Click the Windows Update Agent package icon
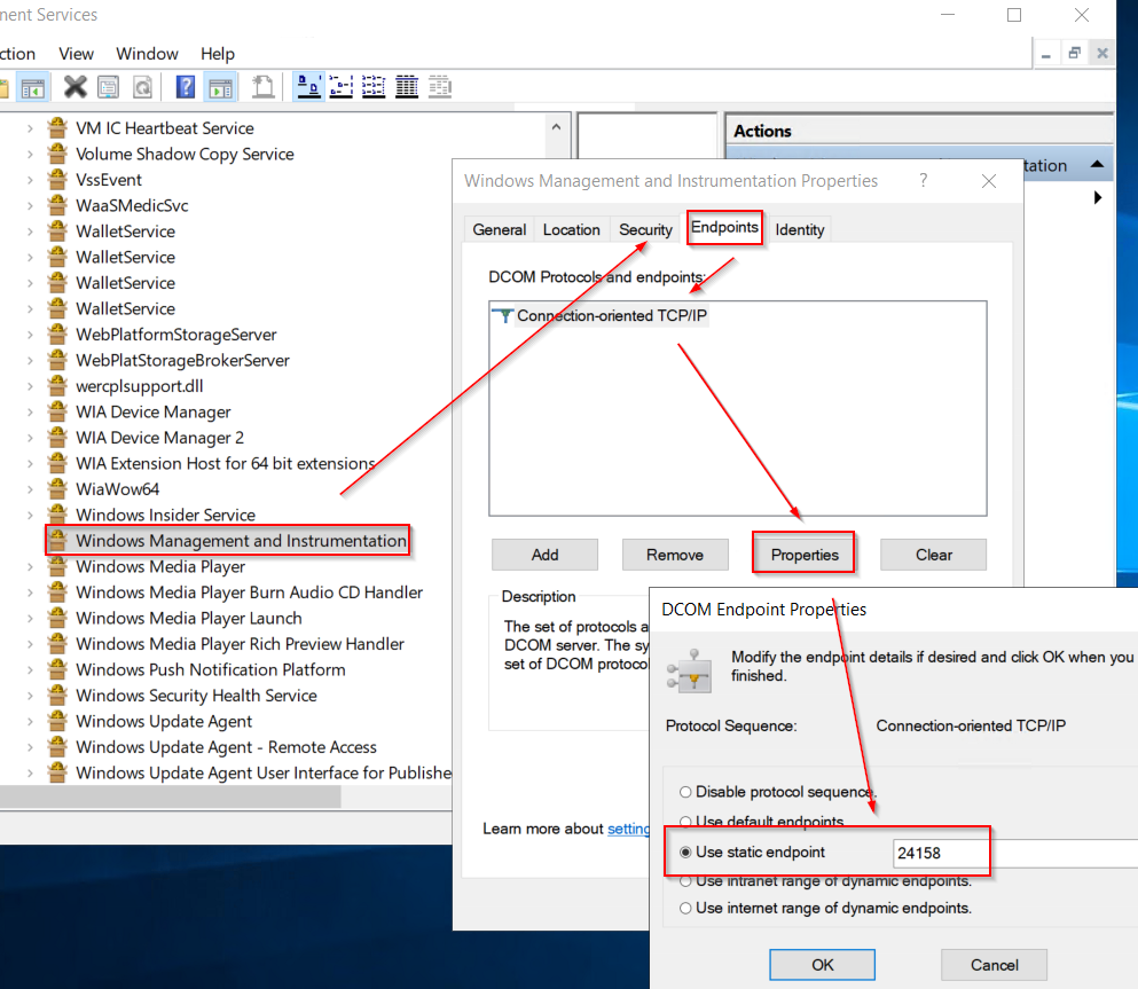Viewport: 1138px width, 989px height. [x=57, y=721]
